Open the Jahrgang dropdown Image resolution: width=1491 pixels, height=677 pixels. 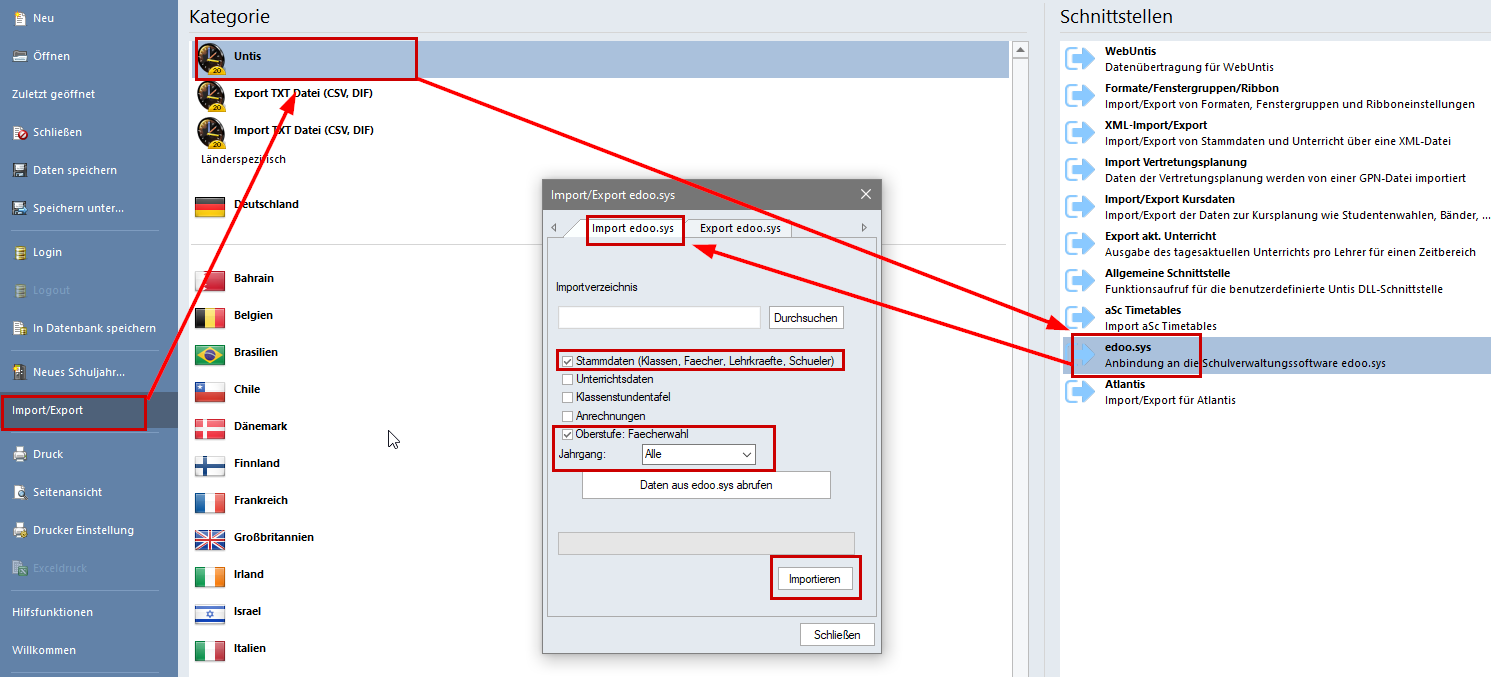(699, 454)
